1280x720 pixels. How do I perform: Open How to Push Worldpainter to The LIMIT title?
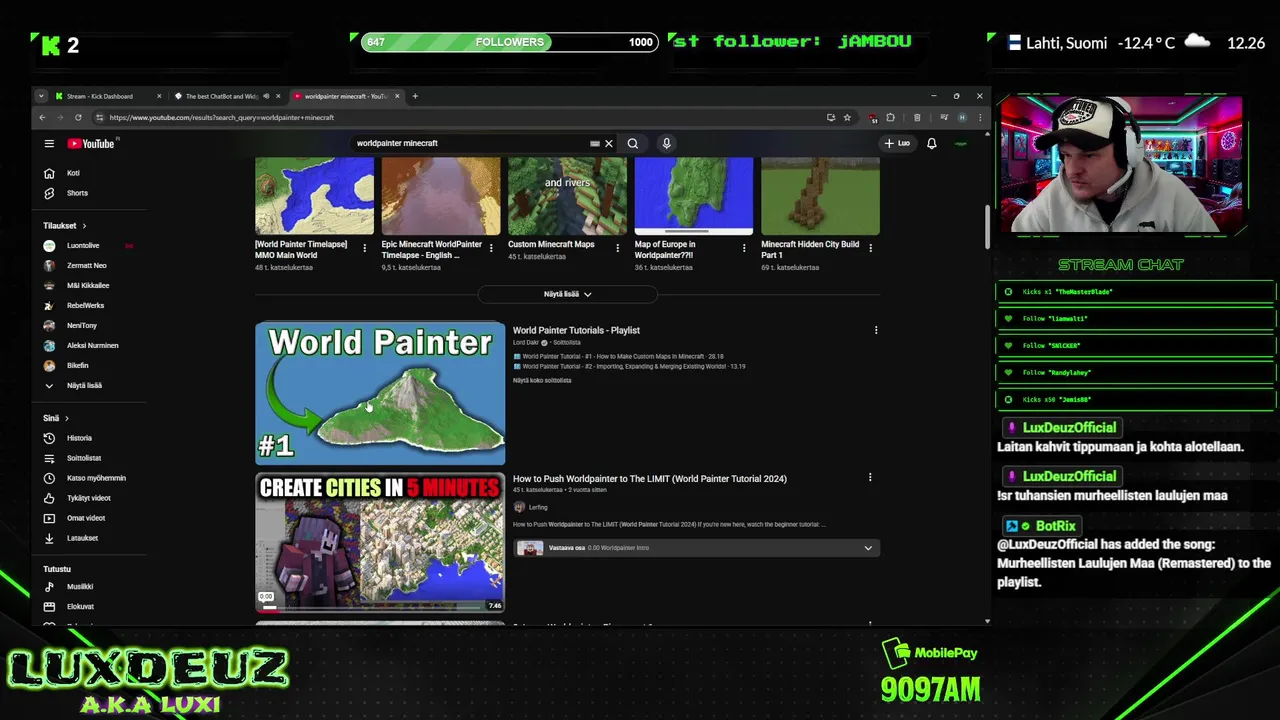pos(650,478)
